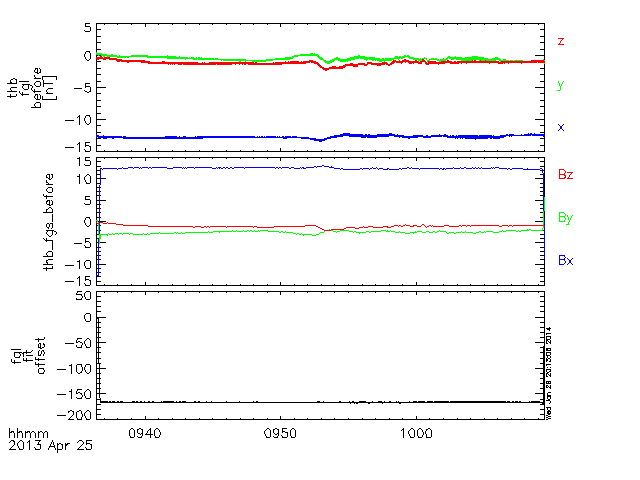Click the '-200' tick label in bottom panel

[x=74, y=415]
